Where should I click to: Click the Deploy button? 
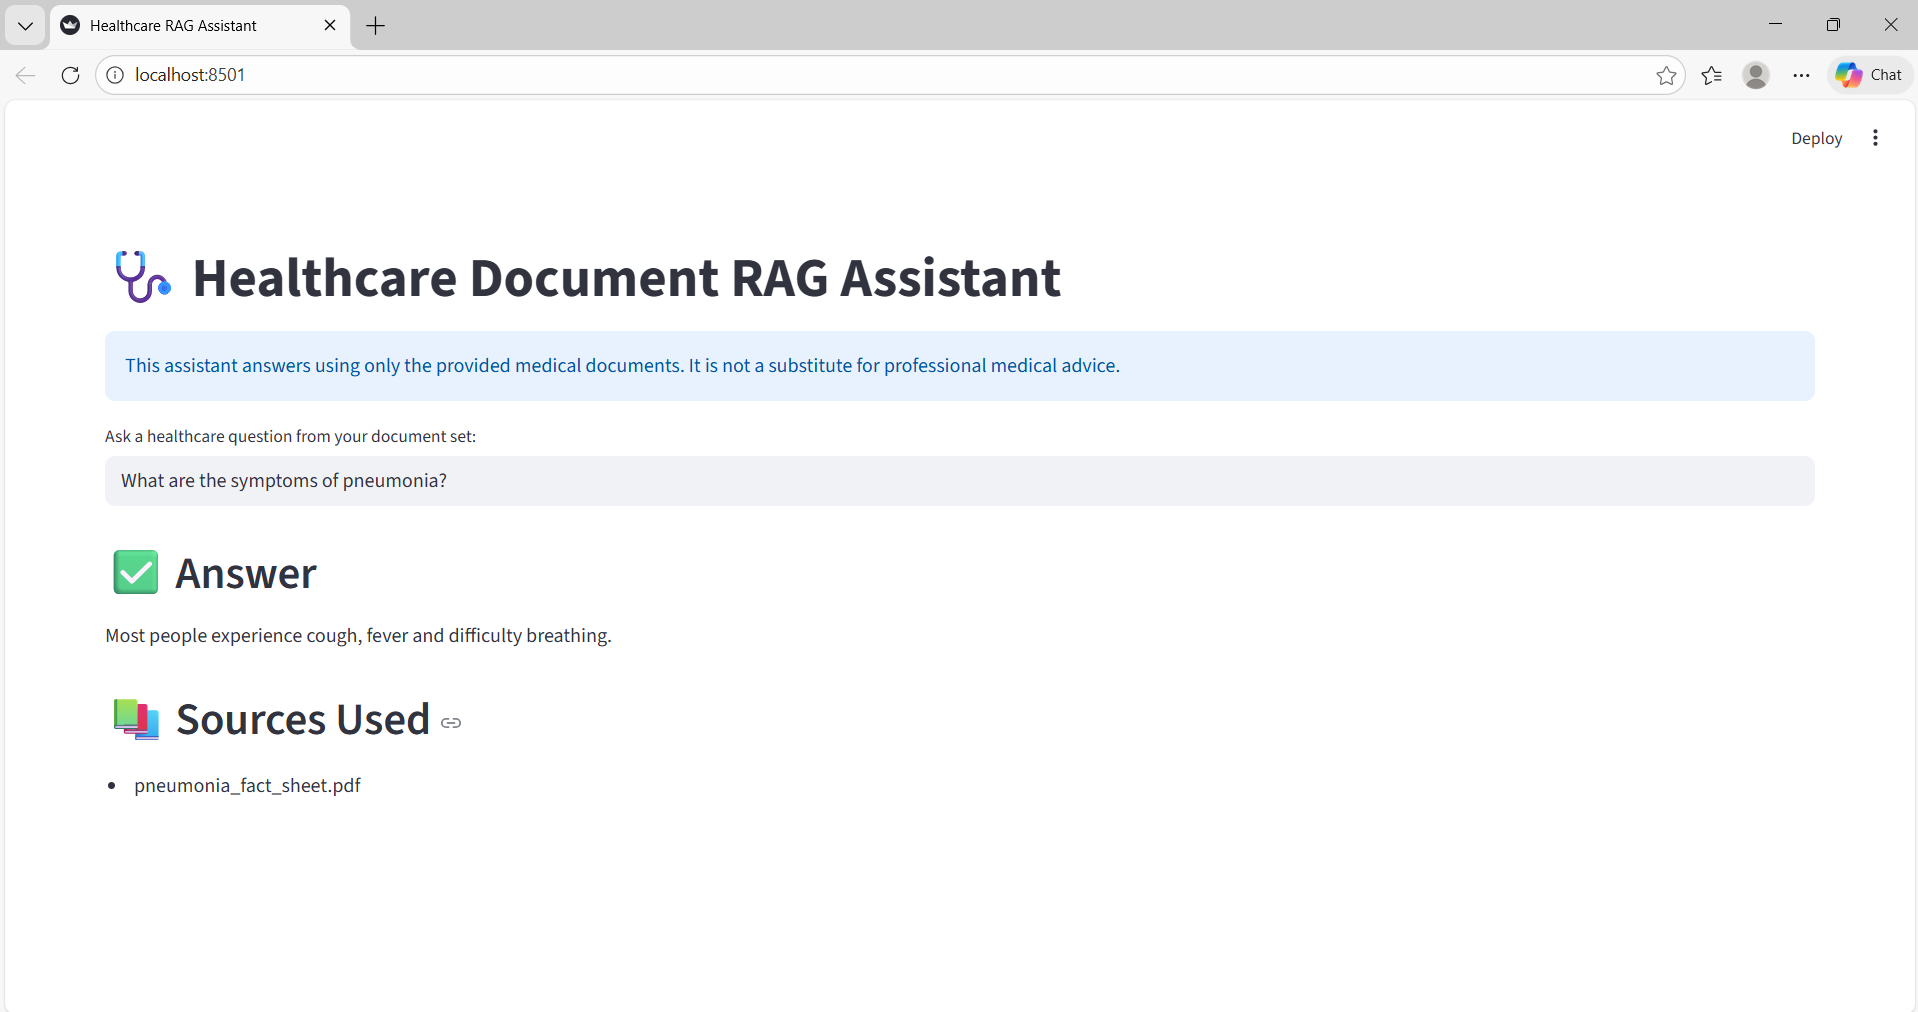click(1817, 138)
